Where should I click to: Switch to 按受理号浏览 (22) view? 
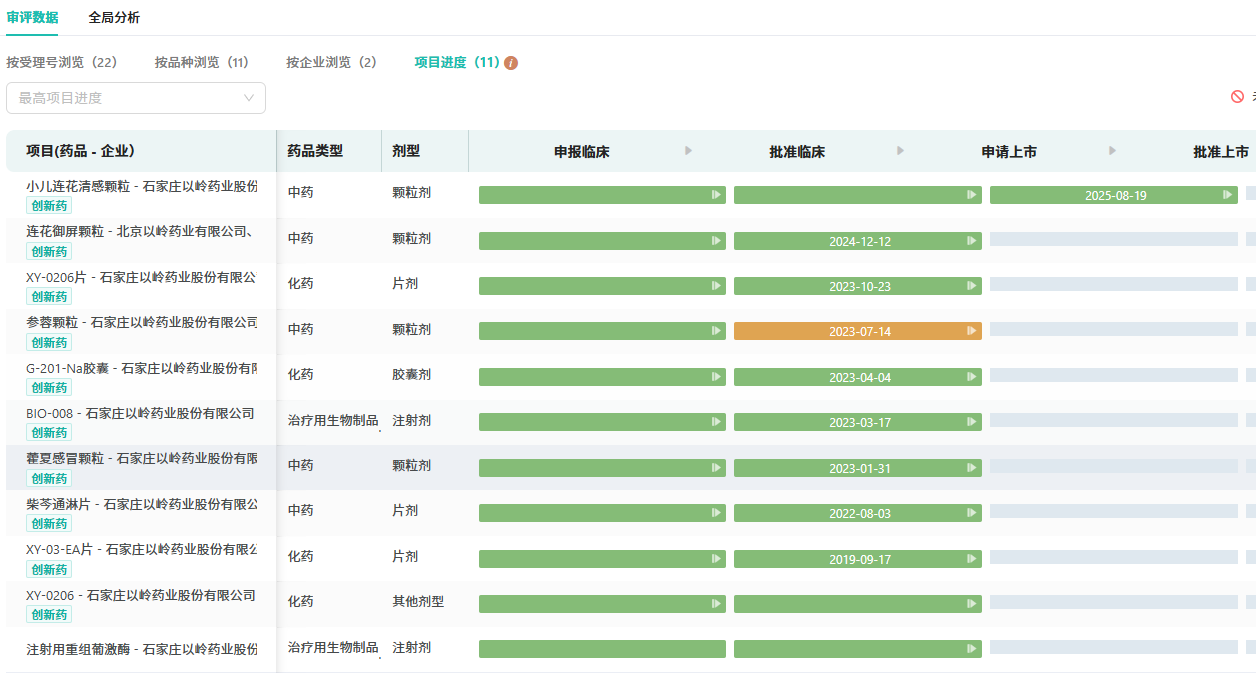pyautogui.click(x=62, y=62)
